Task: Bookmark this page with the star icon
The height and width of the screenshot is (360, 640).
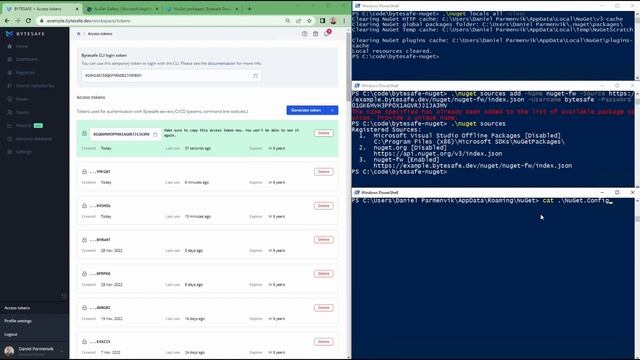Action: 309,20
